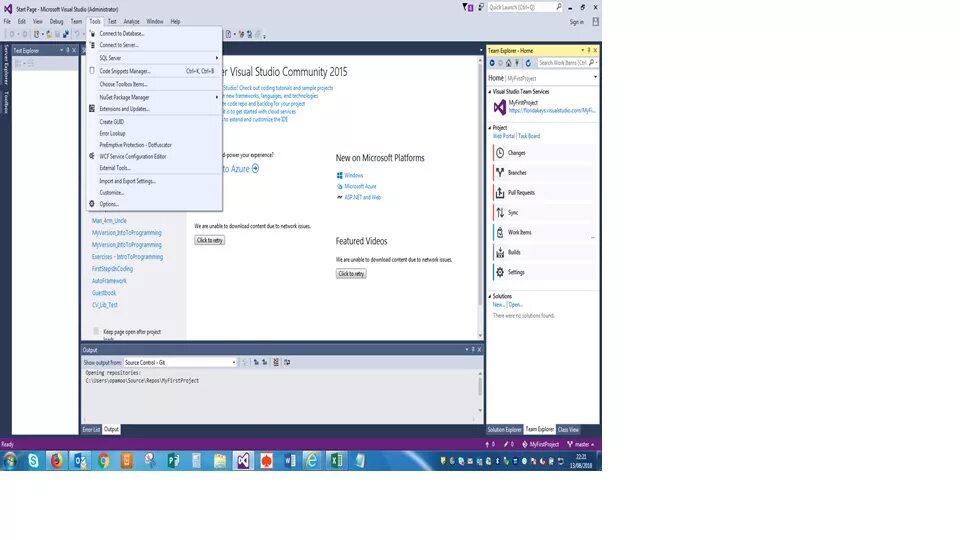Collapse the Visual Studio Team Services section

click(x=490, y=92)
